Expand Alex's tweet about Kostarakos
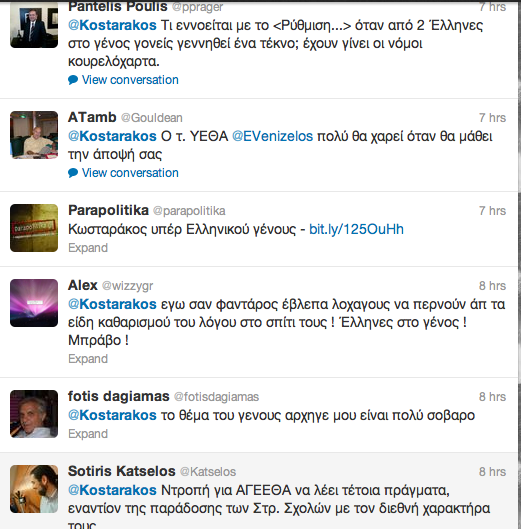521x529 pixels. tap(88, 359)
